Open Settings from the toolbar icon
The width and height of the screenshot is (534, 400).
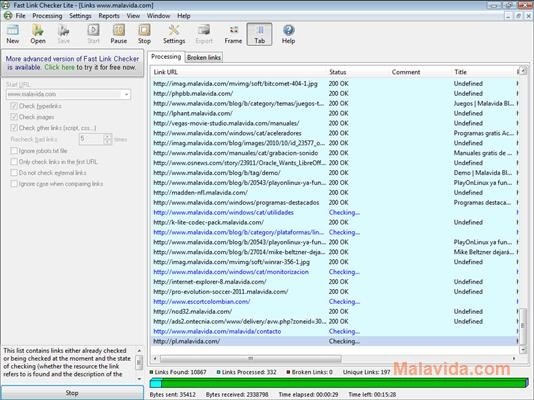[x=174, y=34]
